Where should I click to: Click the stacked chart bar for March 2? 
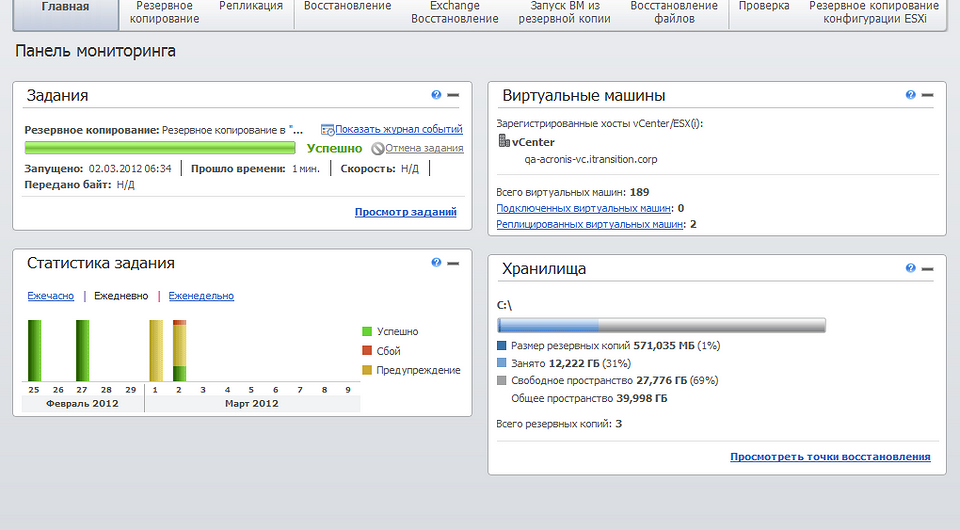tap(179, 351)
